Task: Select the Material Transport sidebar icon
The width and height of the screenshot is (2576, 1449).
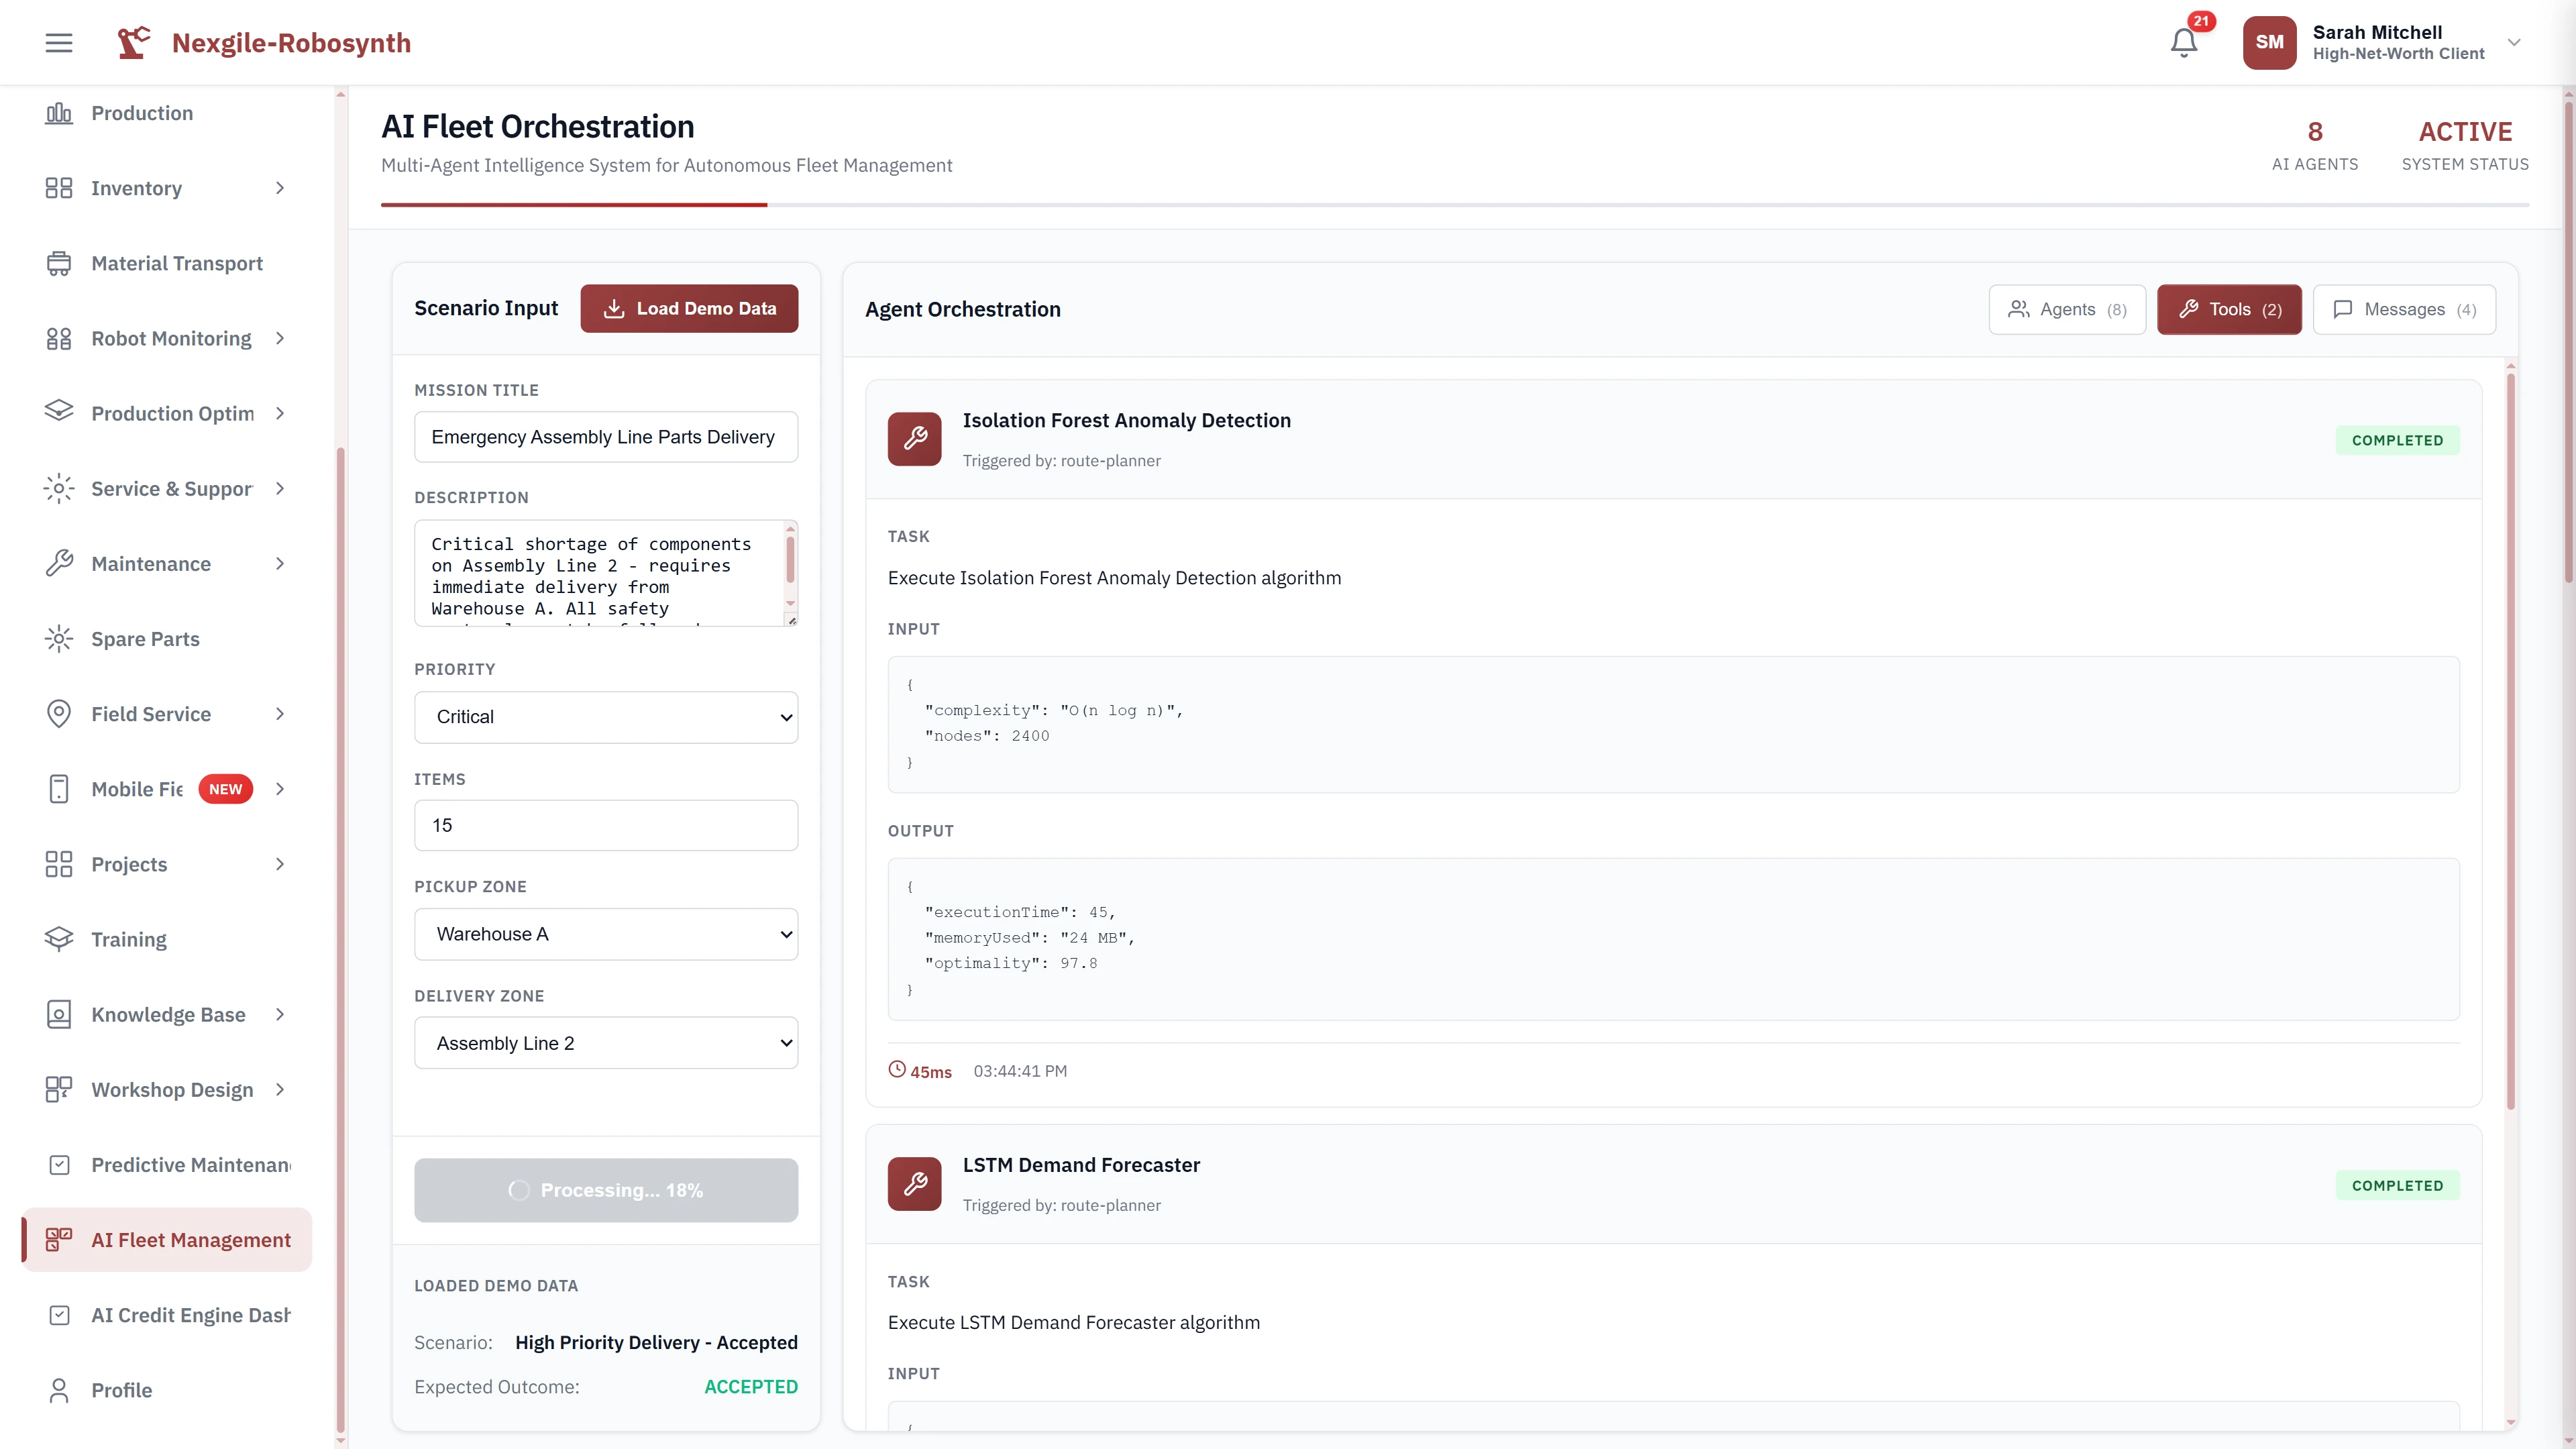Action: [x=58, y=263]
